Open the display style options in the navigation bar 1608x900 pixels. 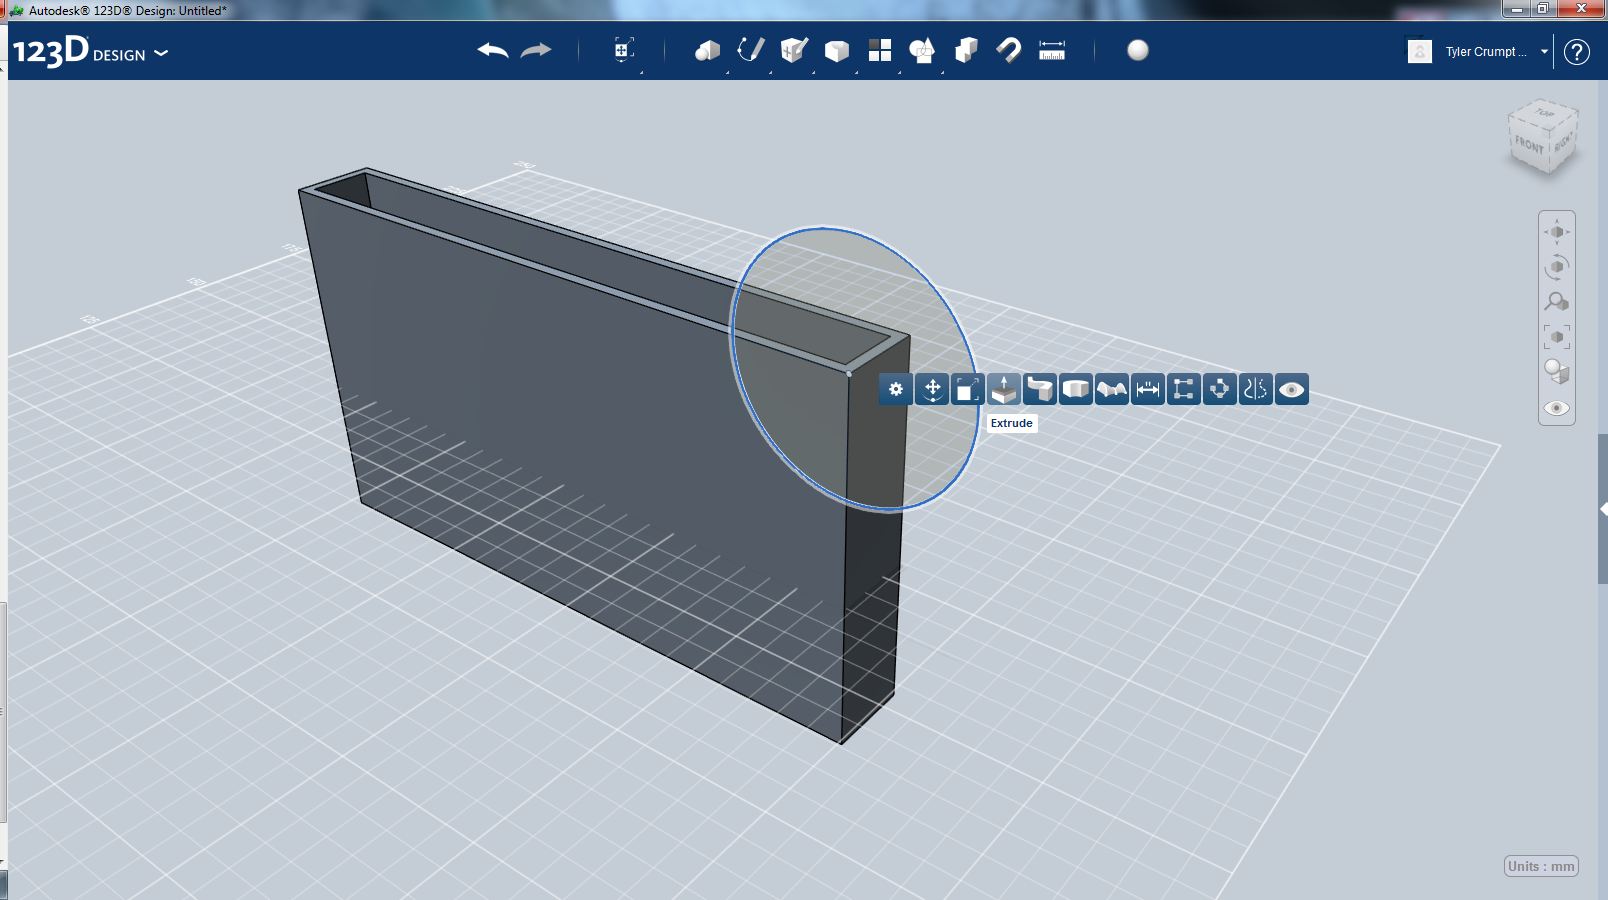pyautogui.click(x=1557, y=372)
